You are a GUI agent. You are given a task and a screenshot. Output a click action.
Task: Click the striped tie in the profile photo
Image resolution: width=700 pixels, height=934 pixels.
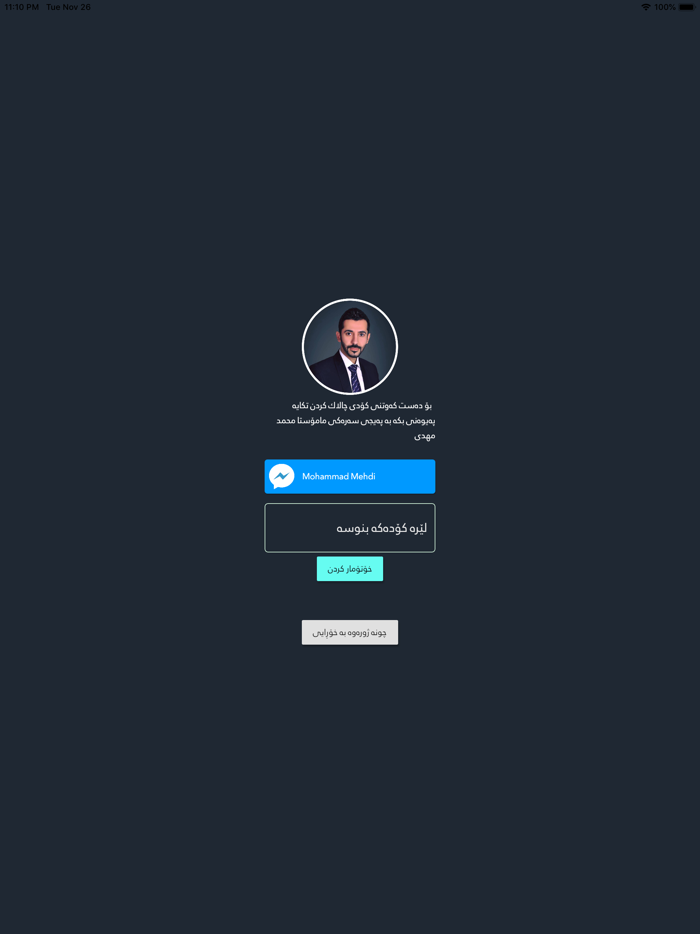point(354,378)
